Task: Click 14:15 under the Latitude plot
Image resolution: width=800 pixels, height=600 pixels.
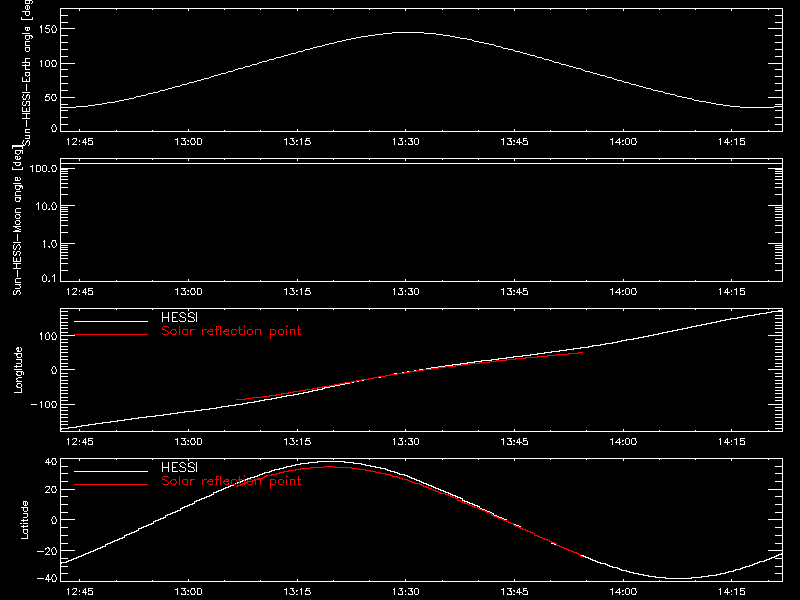Action: pyautogui.click(x=732, y=591)
